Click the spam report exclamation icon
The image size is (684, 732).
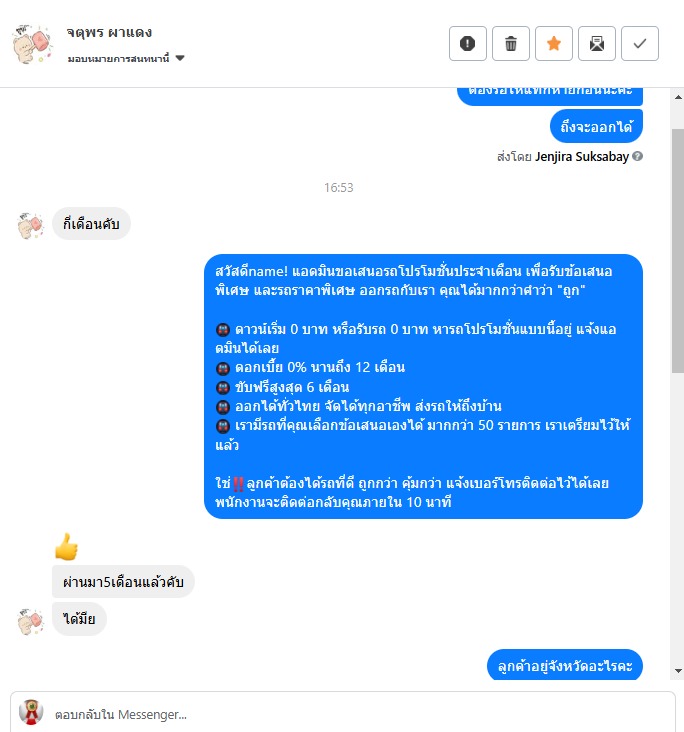[467, 43]
